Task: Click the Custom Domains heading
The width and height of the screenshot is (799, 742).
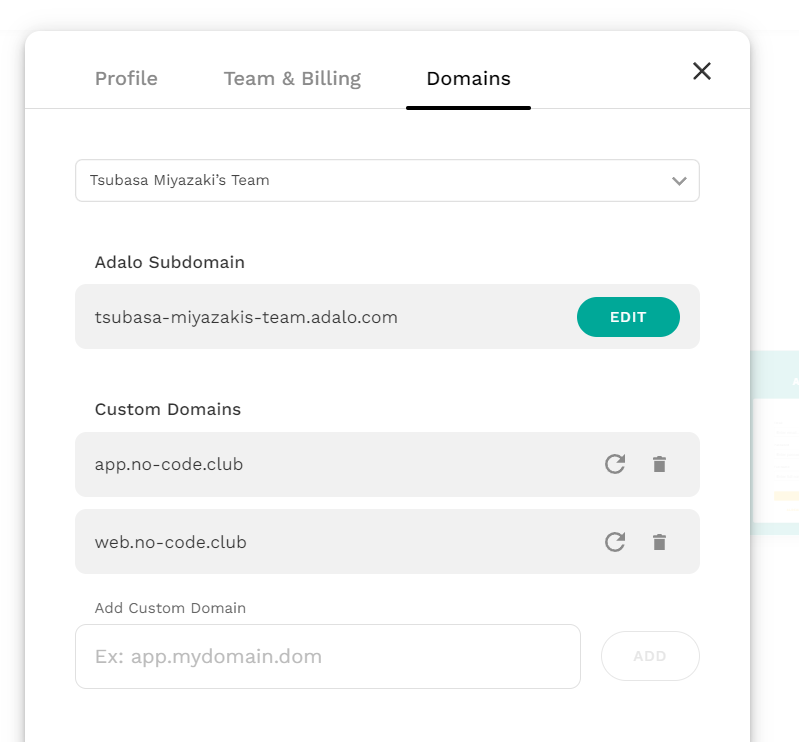Action: tap(168, 409)
